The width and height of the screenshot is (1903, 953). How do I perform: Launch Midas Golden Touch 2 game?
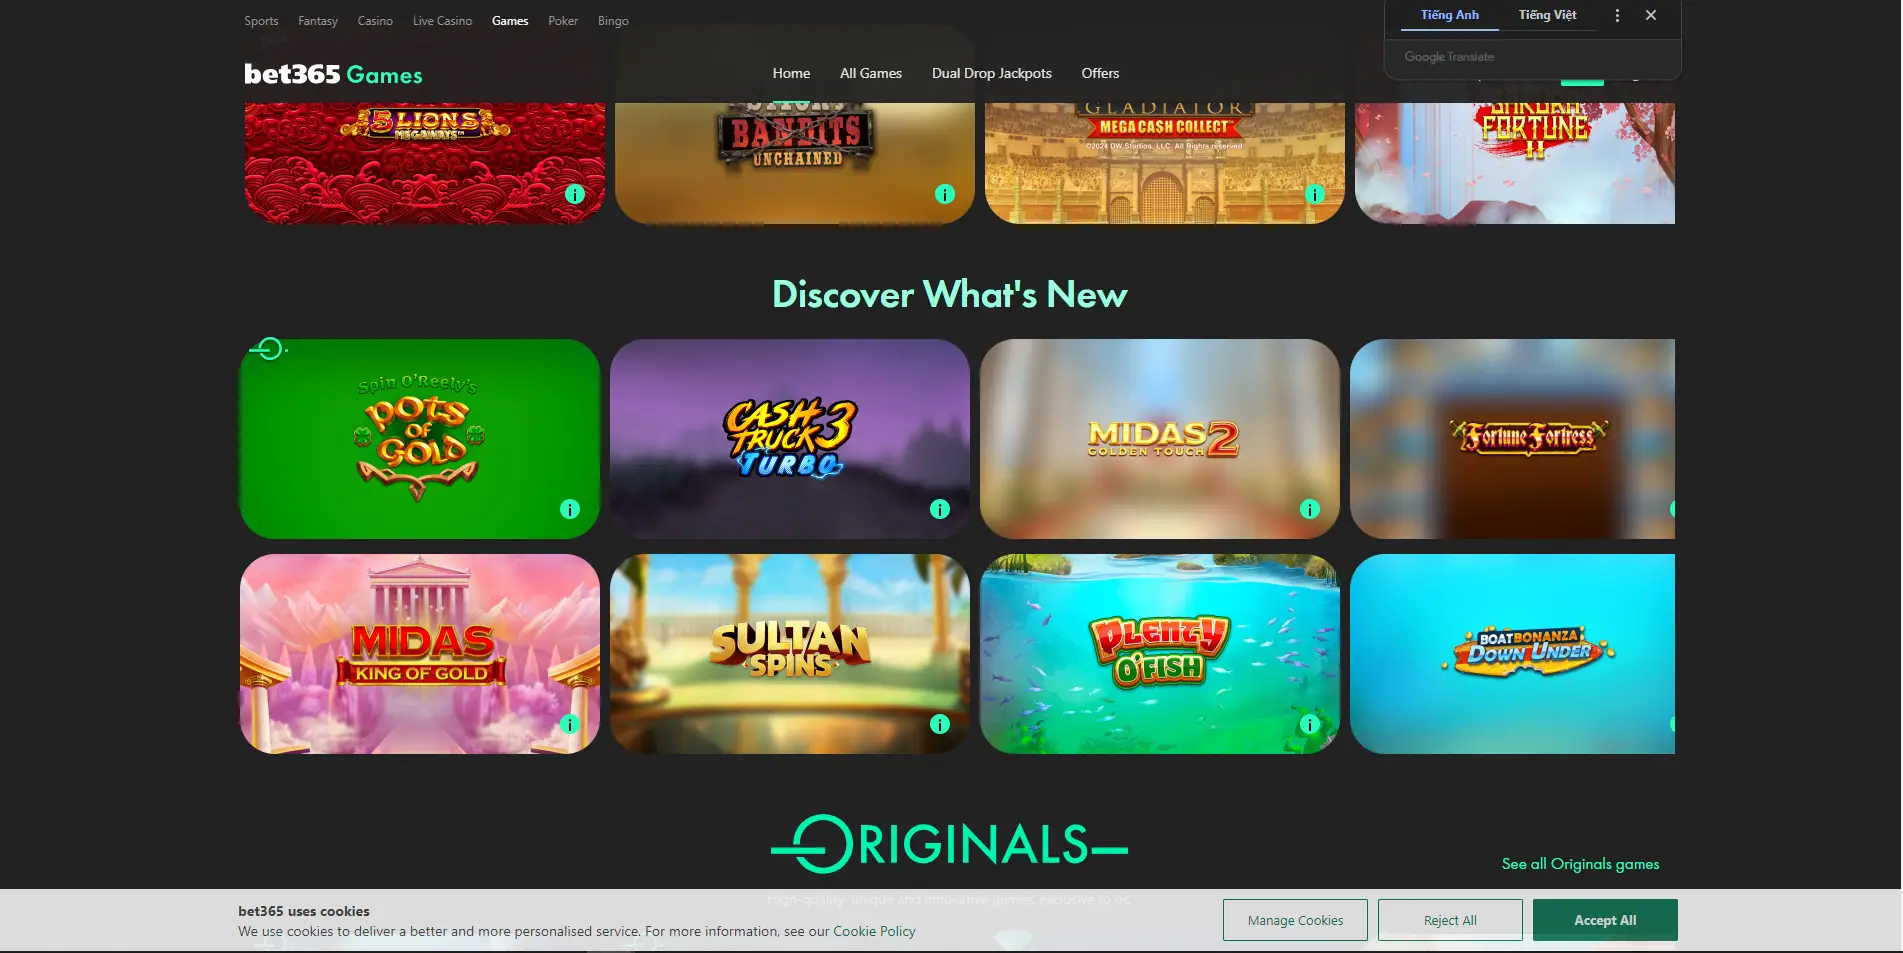tap(1160, 439)
